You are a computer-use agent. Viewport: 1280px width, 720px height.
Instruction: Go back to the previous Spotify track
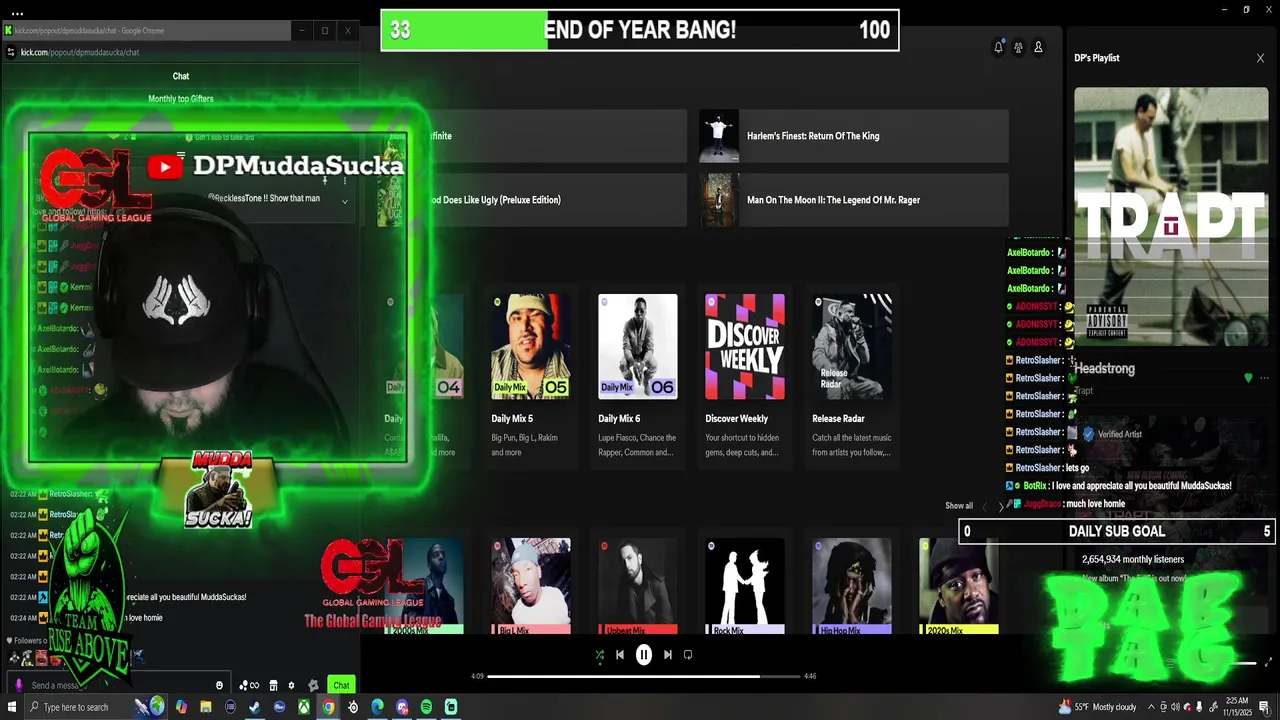point(620,655)
